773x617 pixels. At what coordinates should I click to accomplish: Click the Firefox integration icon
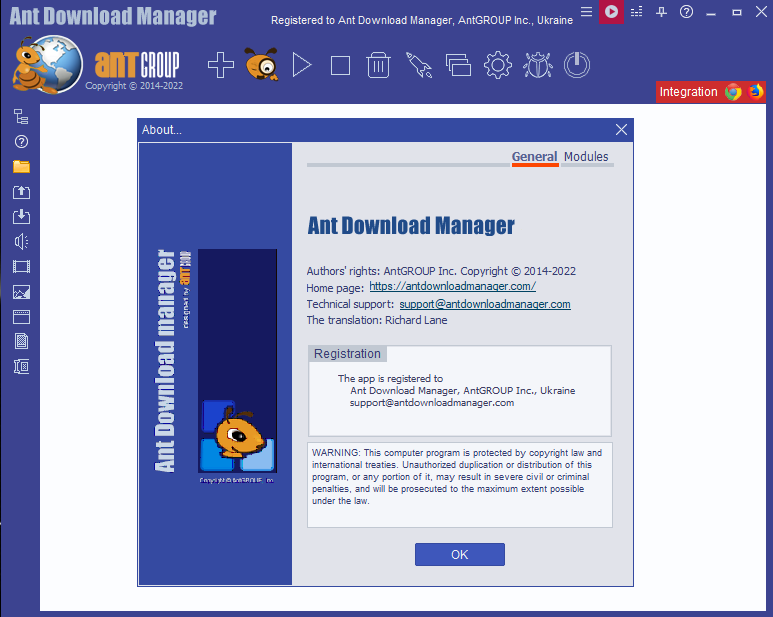[755, 92]
